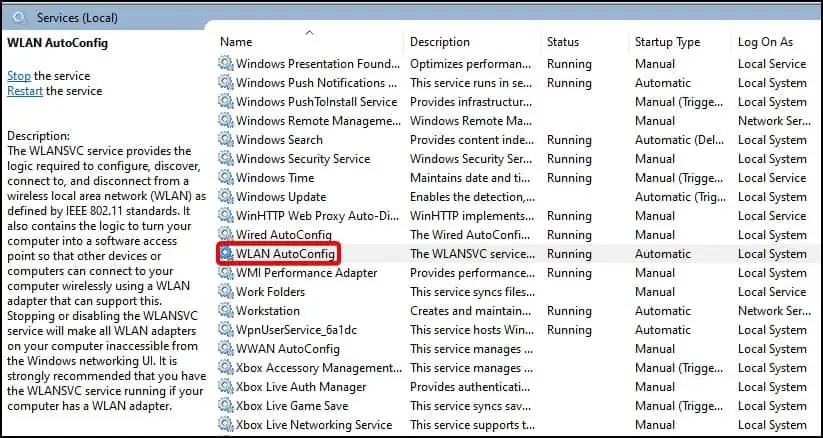Viewport: 823px width, 438px height.
Task: Select the Xbox Live Networking Service name
Action: tap(314, 425)
